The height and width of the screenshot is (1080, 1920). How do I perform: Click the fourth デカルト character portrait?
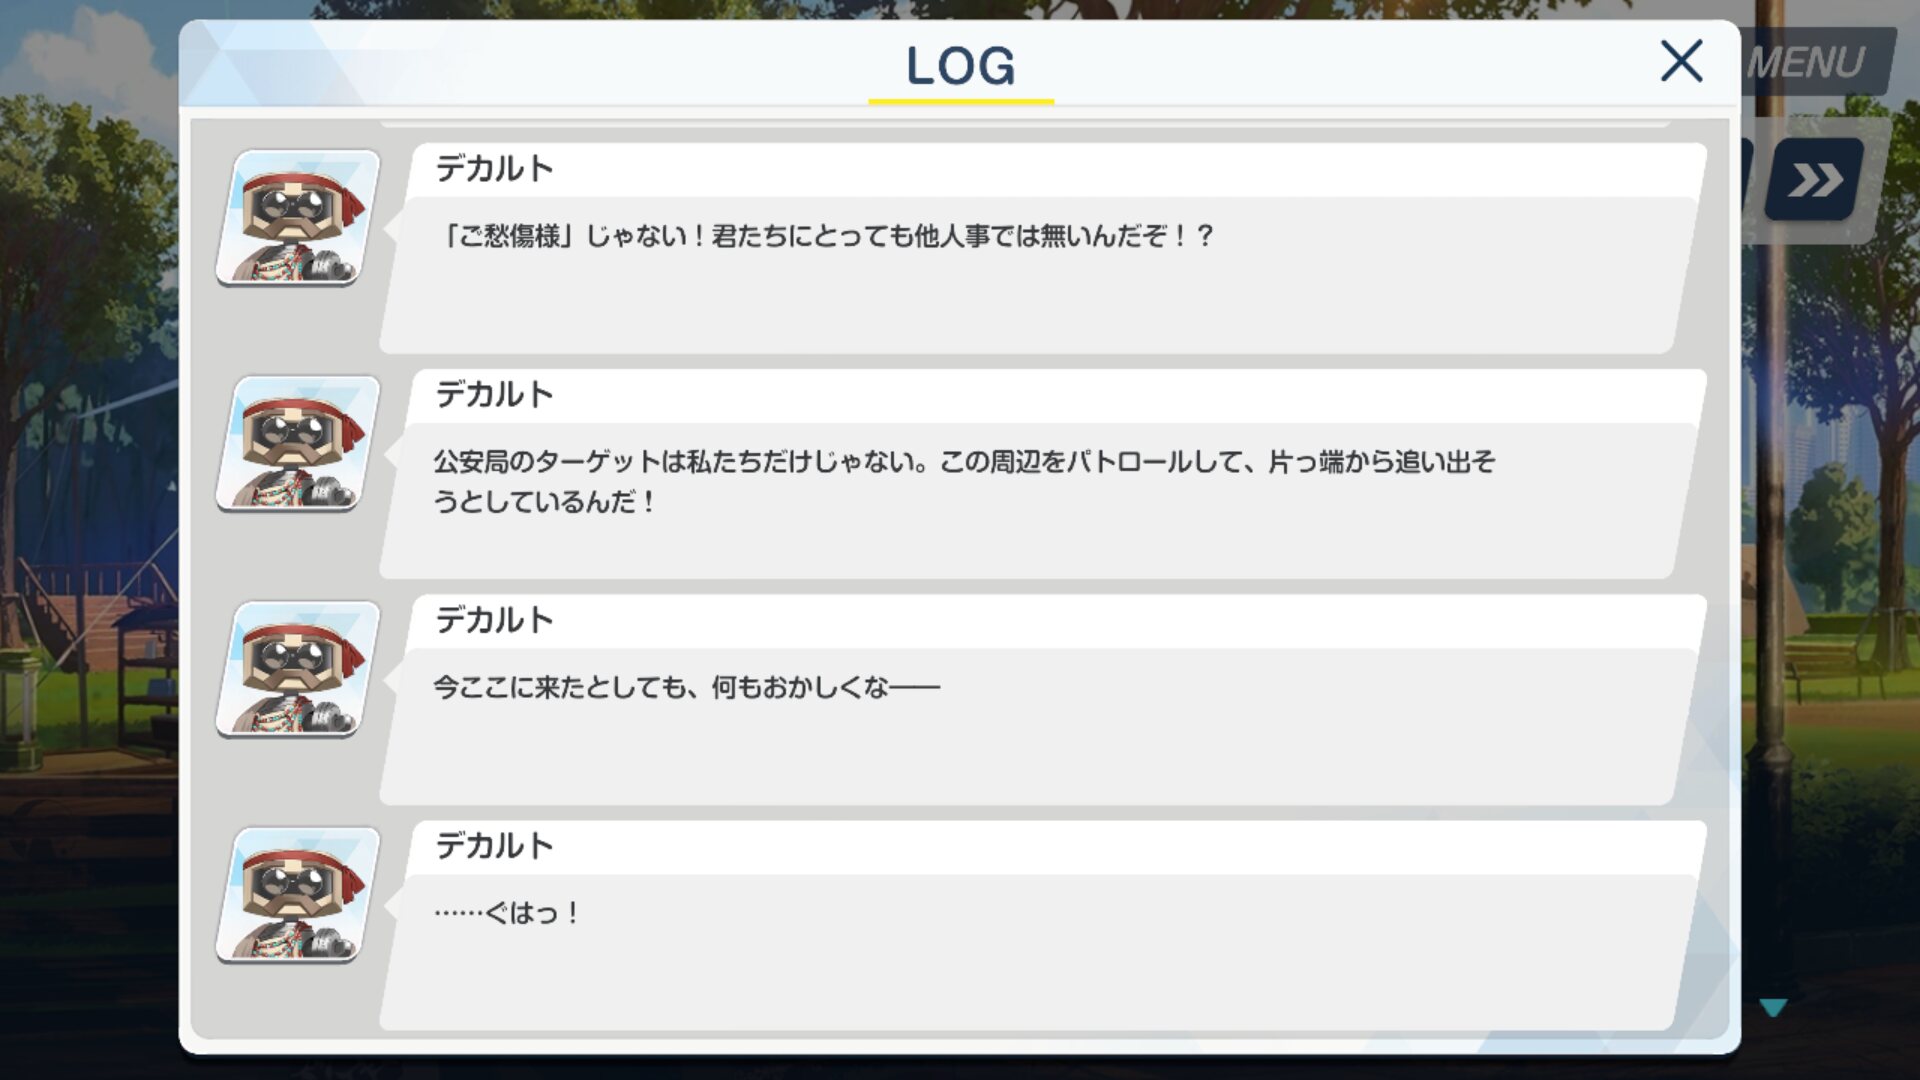click(x=298, y=895)
